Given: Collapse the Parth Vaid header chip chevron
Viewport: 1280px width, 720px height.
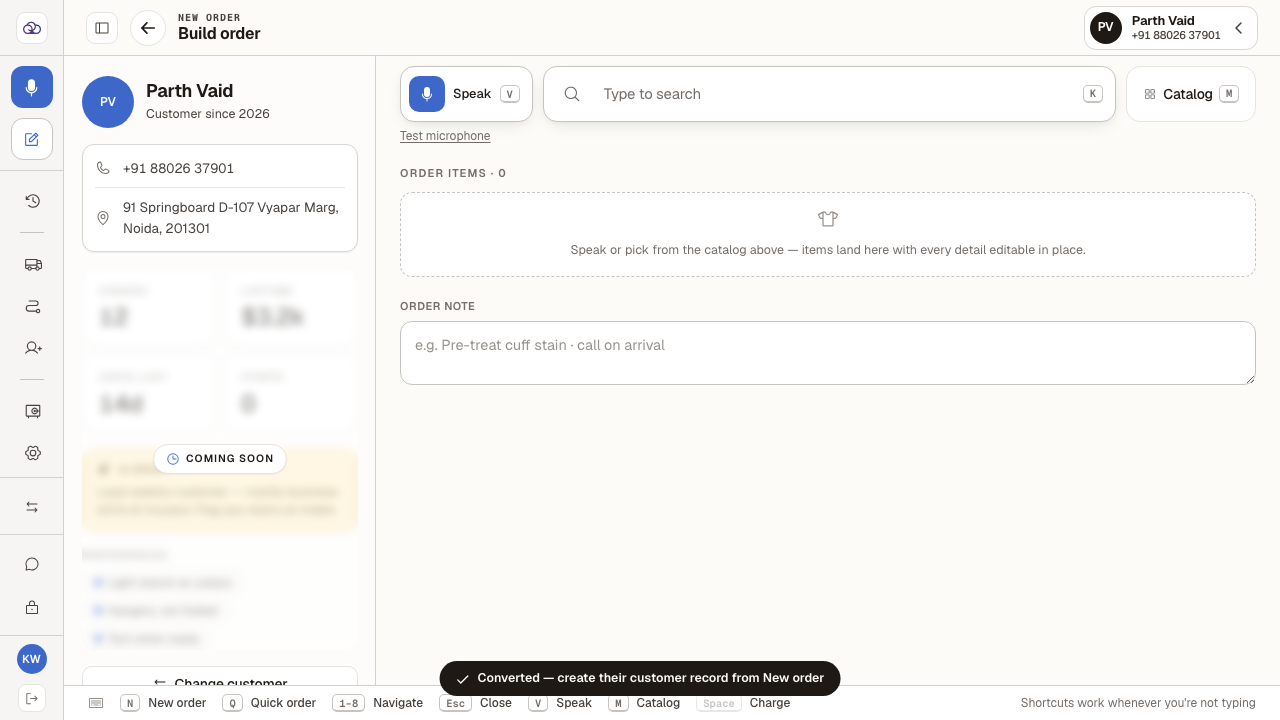Looking at the screenshot, I should tap(1238, 28).
